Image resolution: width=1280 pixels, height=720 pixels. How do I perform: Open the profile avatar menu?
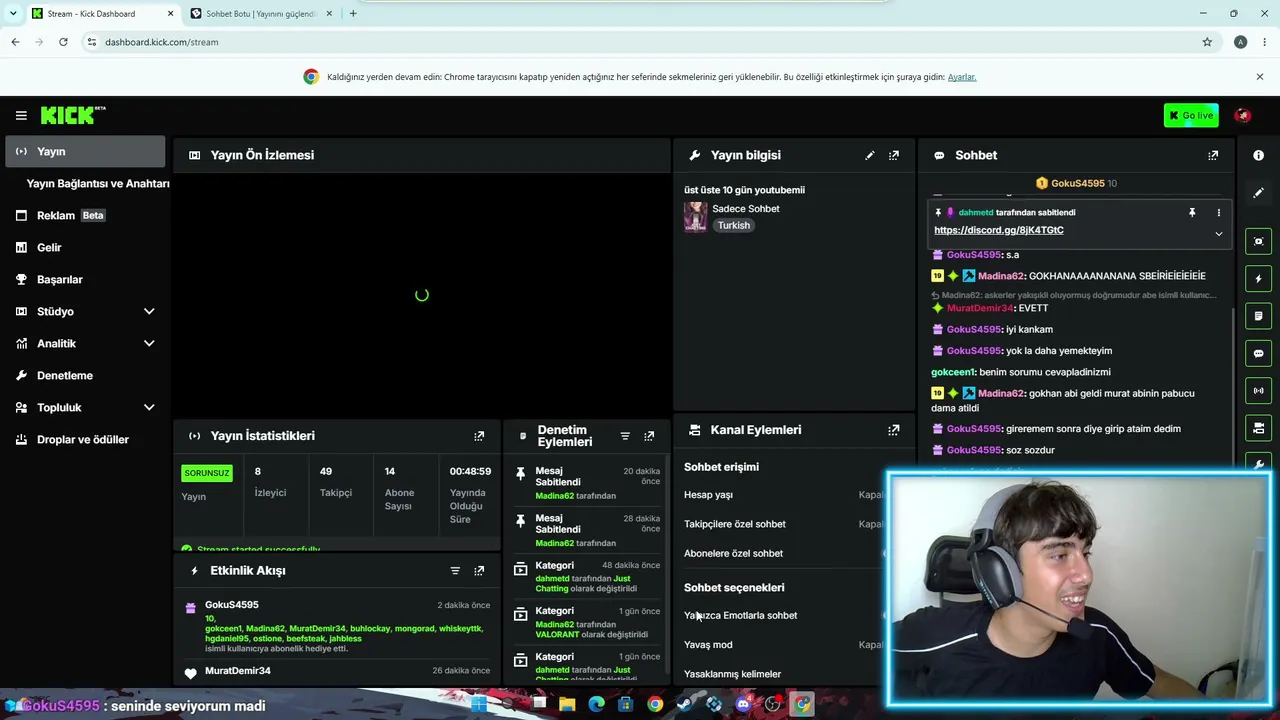(x=1243, y=116)
